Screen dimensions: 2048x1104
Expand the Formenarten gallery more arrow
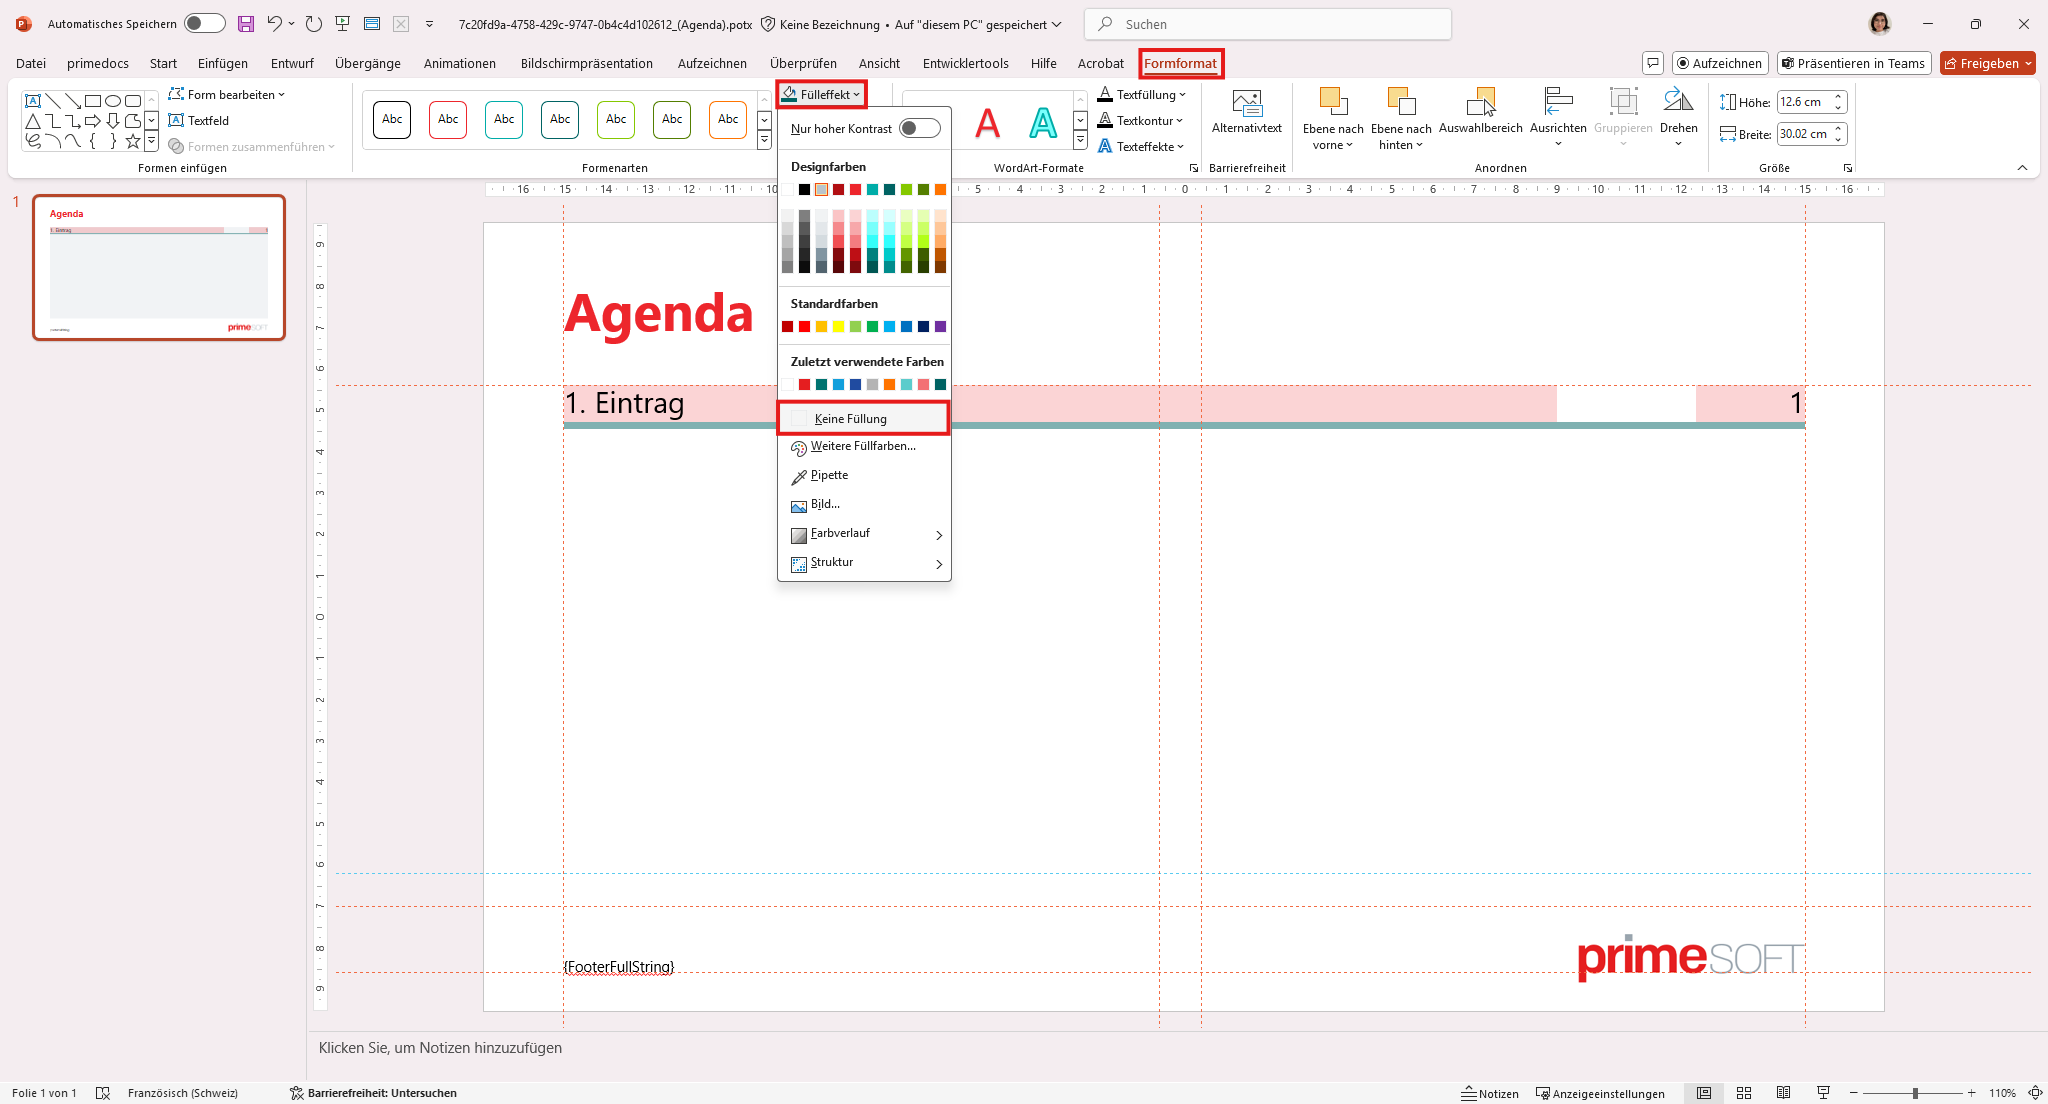(x=764, y=141)
